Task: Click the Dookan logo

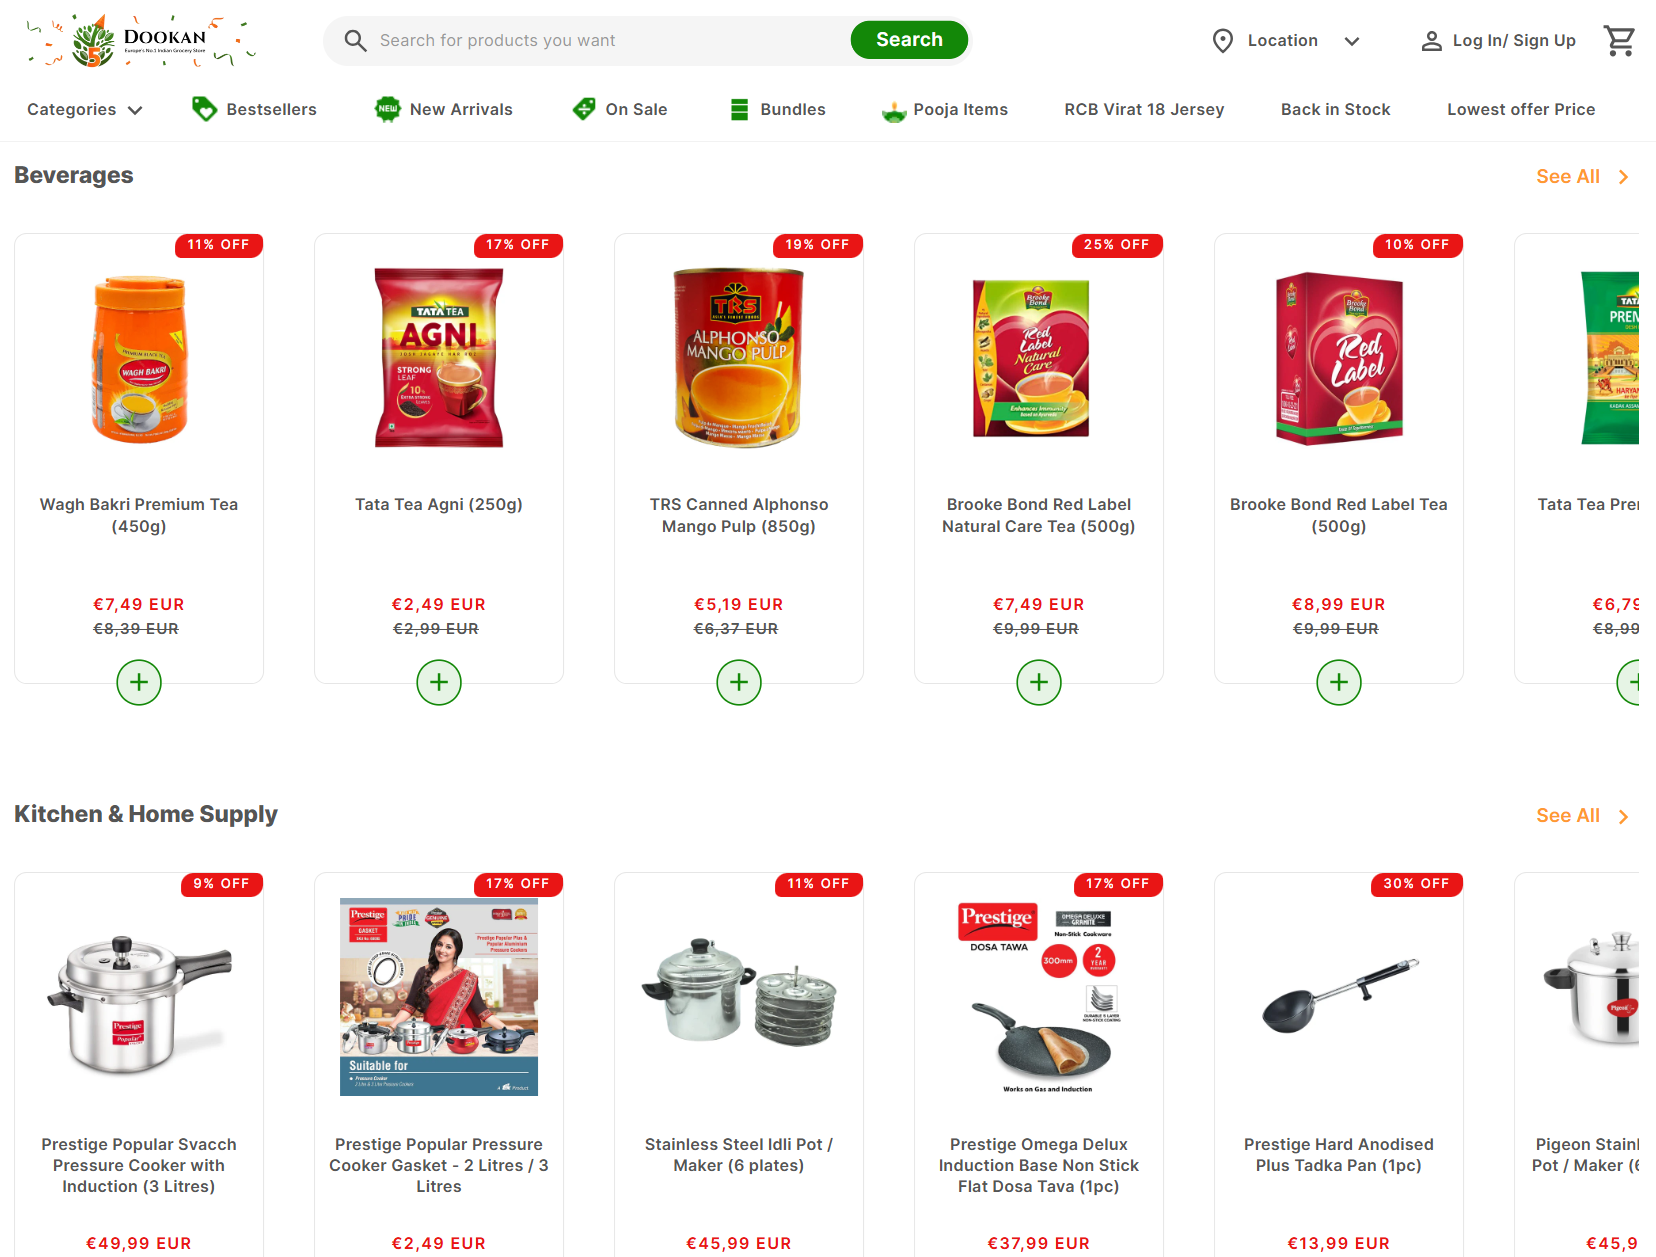Action: [x=140, y=41]
